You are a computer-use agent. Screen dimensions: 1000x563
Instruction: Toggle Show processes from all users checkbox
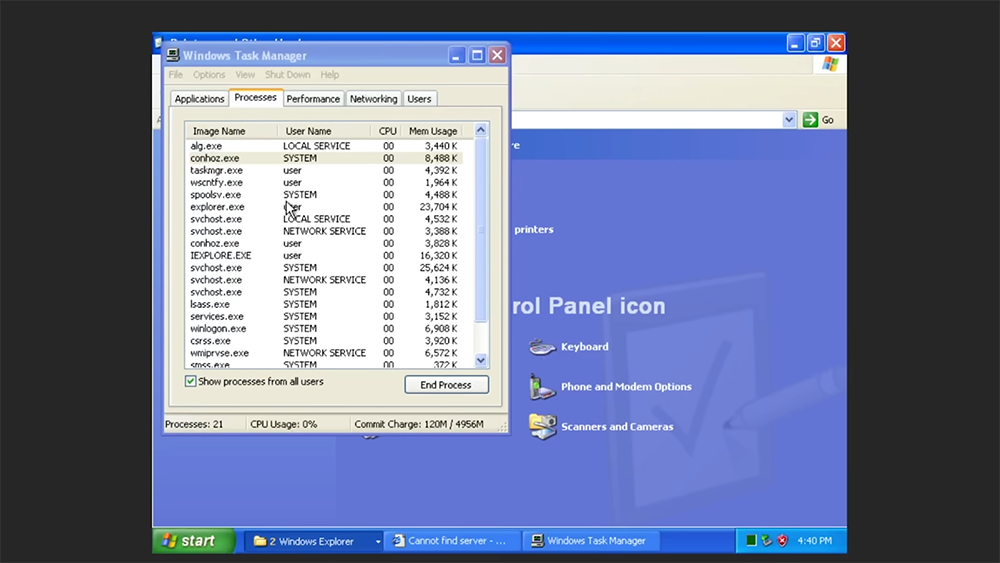tap(190, 381)
